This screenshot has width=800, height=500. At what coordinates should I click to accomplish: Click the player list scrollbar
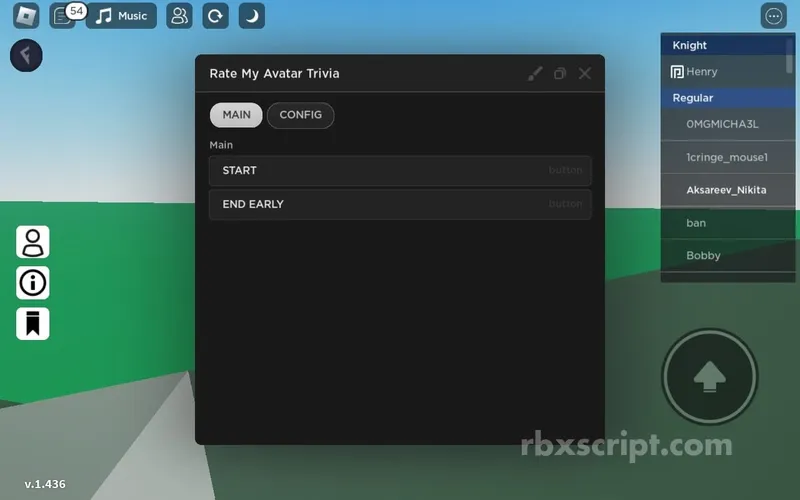[x=790, y=55]
